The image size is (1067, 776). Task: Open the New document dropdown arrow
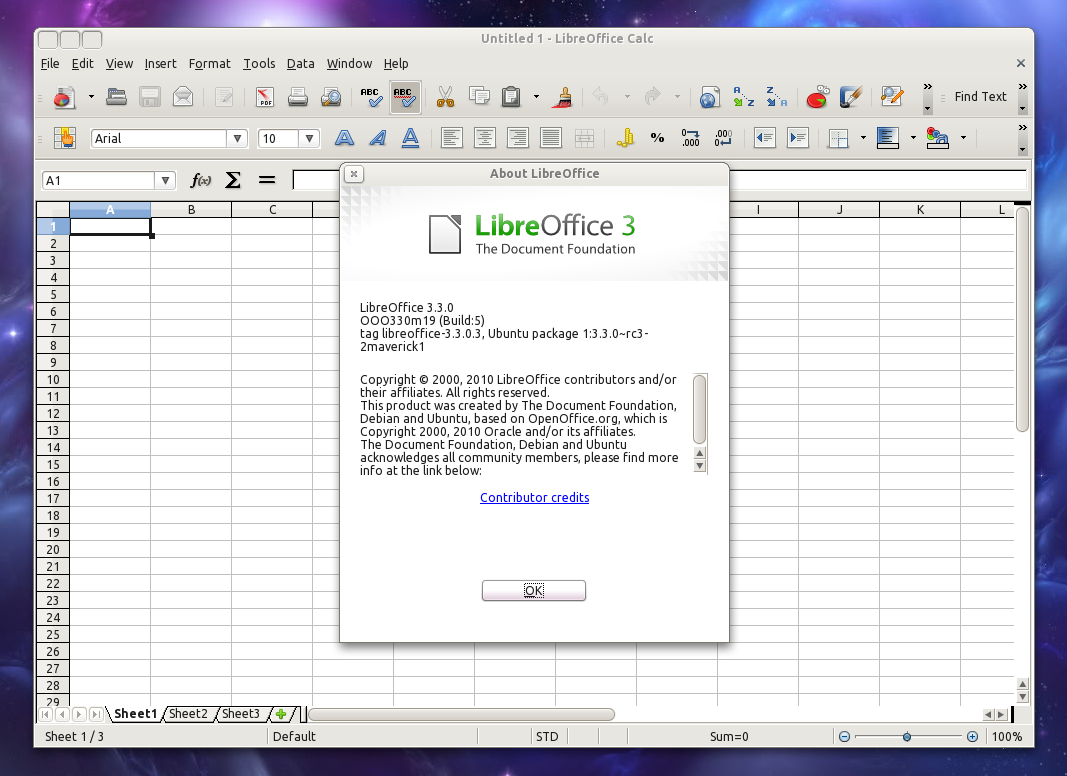point(91,97)
